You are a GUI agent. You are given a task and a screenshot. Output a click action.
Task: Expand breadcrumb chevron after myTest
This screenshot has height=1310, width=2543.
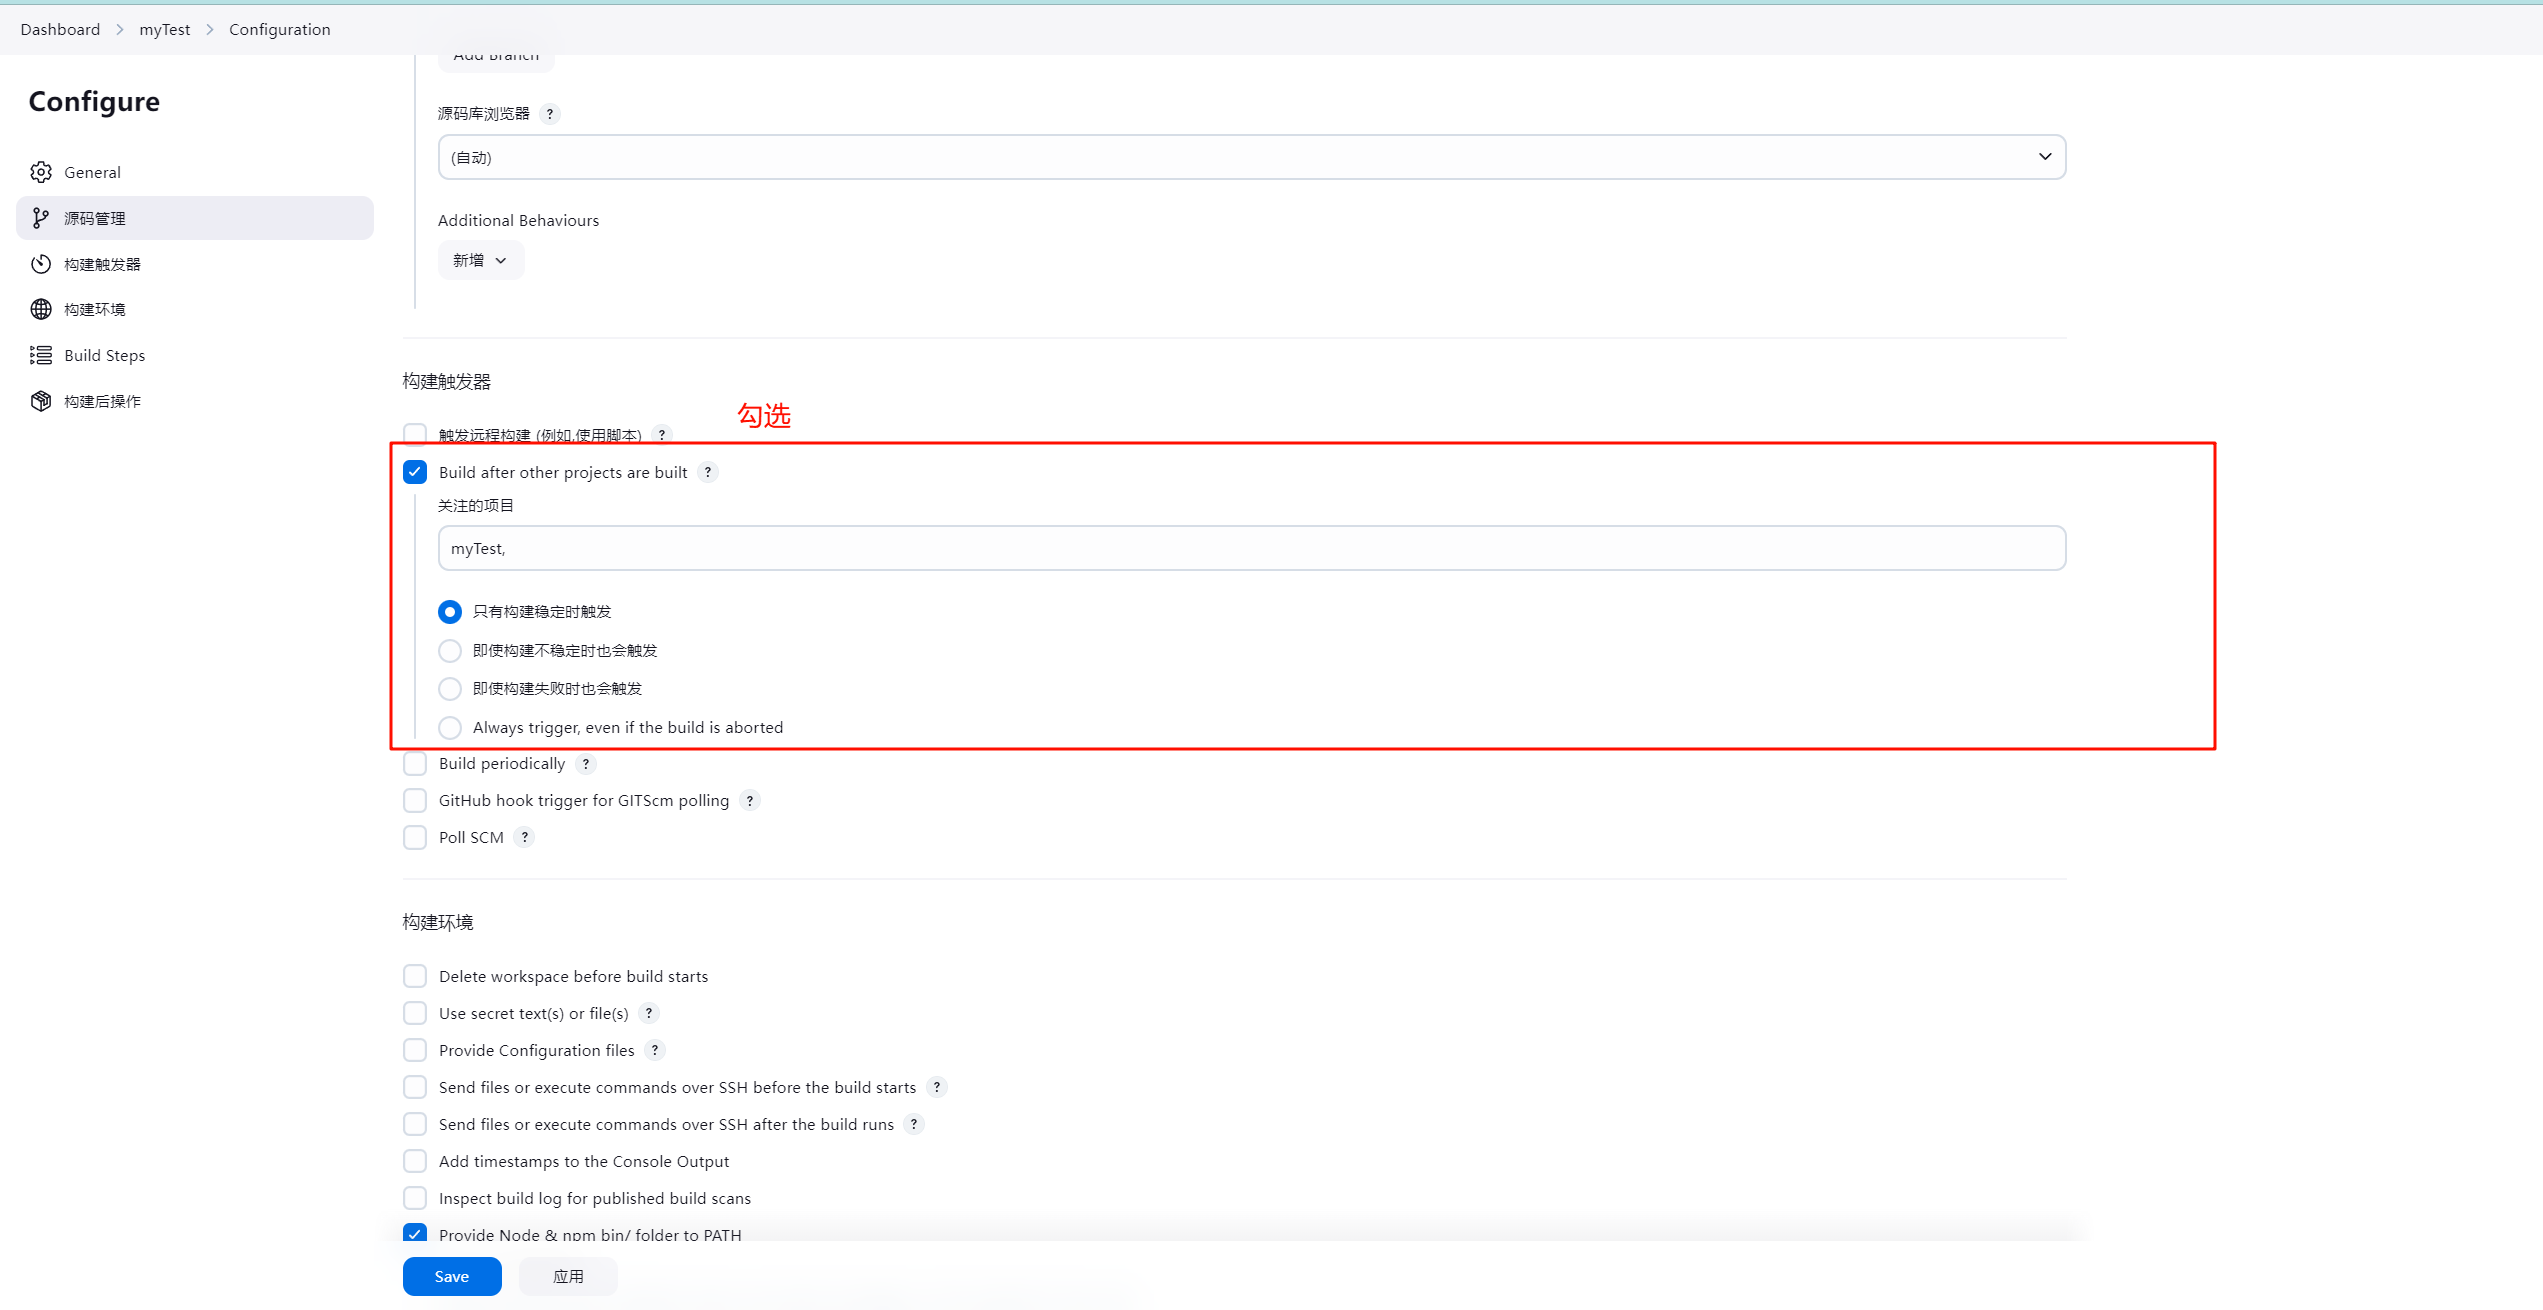210,30
